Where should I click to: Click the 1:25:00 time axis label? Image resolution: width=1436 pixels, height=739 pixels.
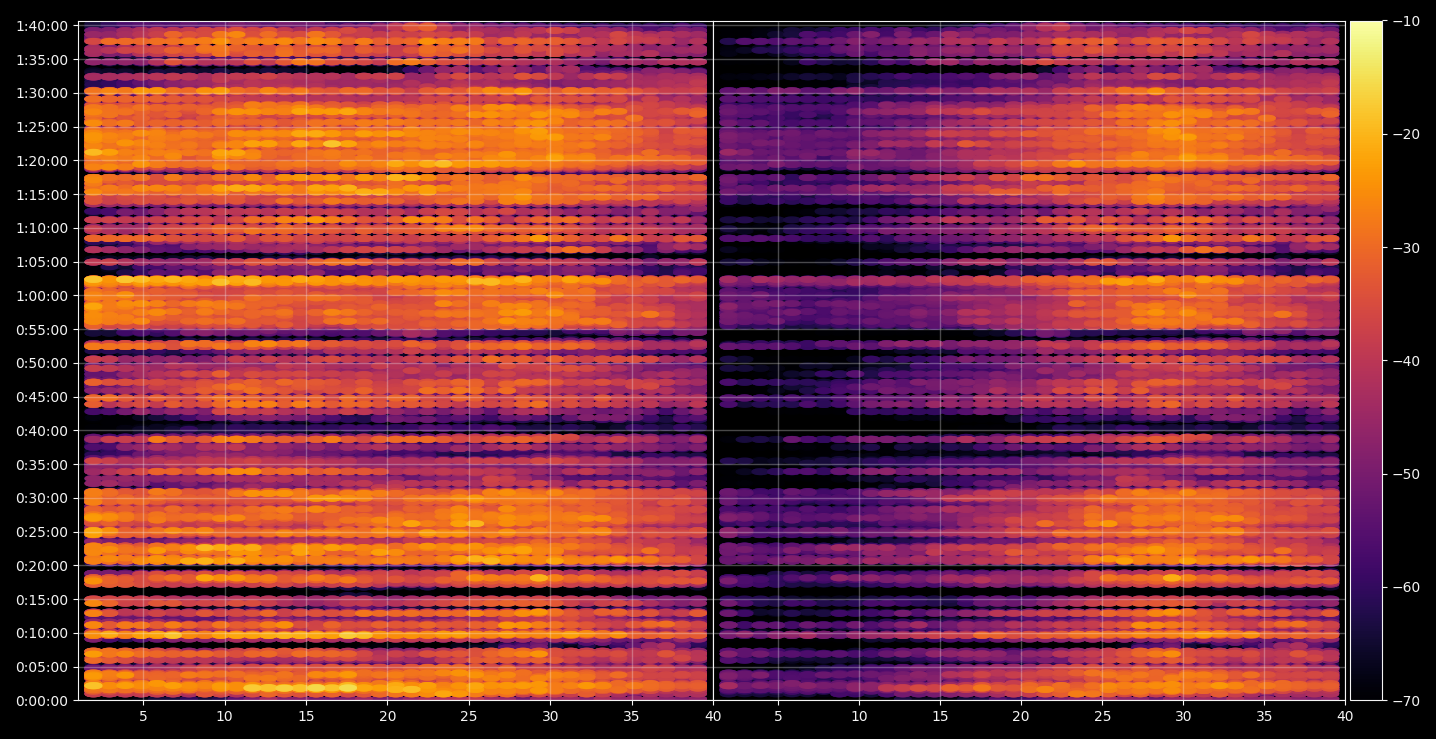pyautogui.click(x=43, y=127)
